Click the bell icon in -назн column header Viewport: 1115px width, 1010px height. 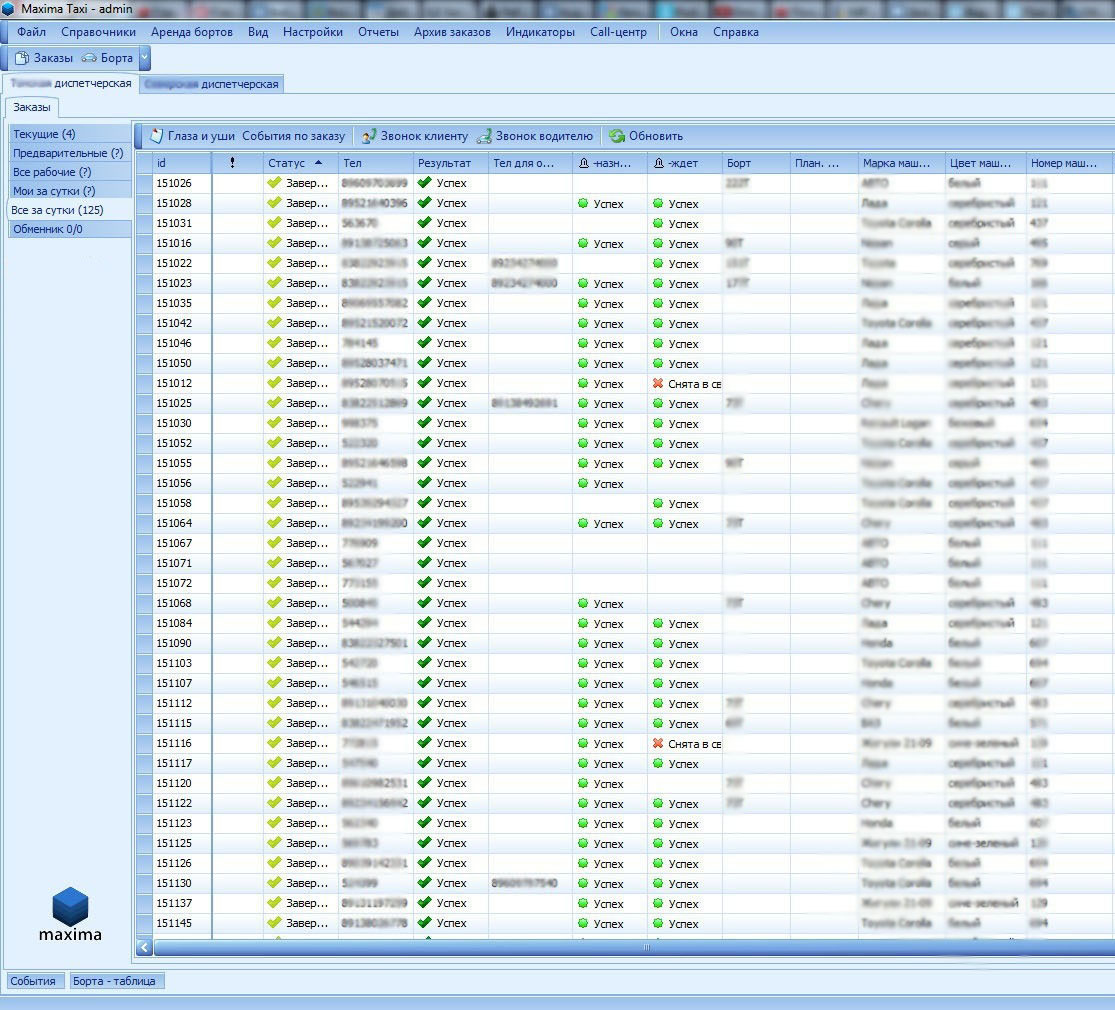(584, 163)
